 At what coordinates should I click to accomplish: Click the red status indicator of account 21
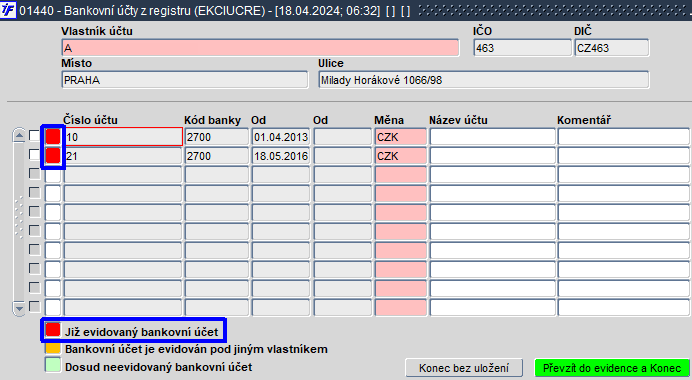pyautogui.click(x=53, y=155)
